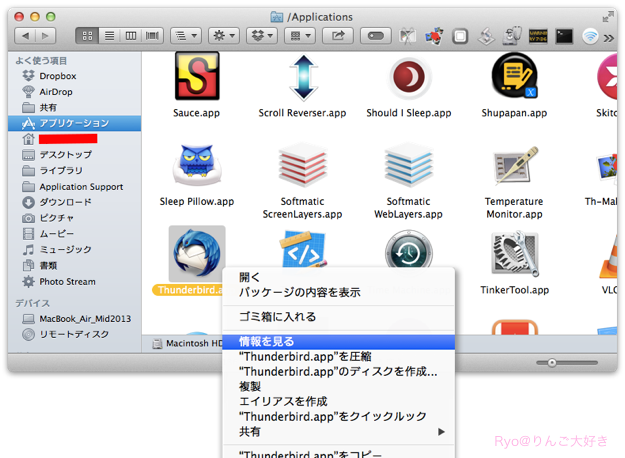
Task: Select MacBook_Air_Mid2013 device in sidebar
Action: pyautogui.click(x=74, y=318)
